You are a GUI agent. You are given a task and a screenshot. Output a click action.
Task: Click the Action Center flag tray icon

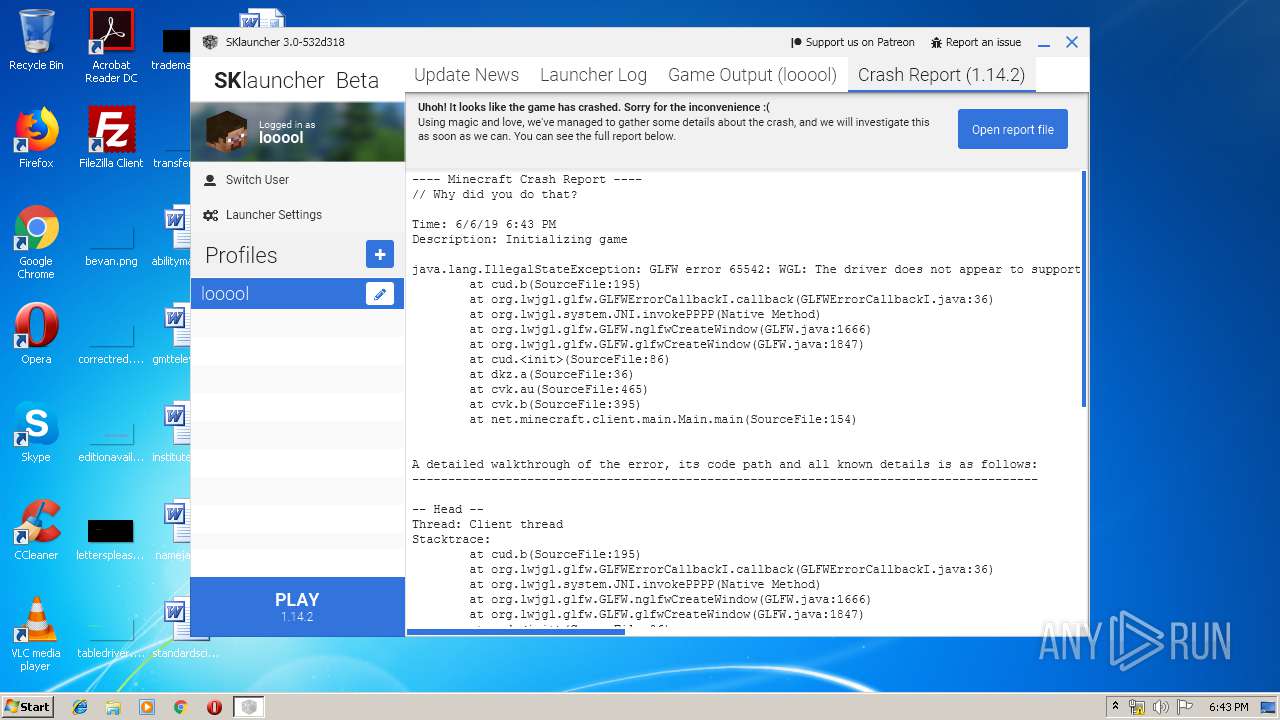tap(1185, 707)
